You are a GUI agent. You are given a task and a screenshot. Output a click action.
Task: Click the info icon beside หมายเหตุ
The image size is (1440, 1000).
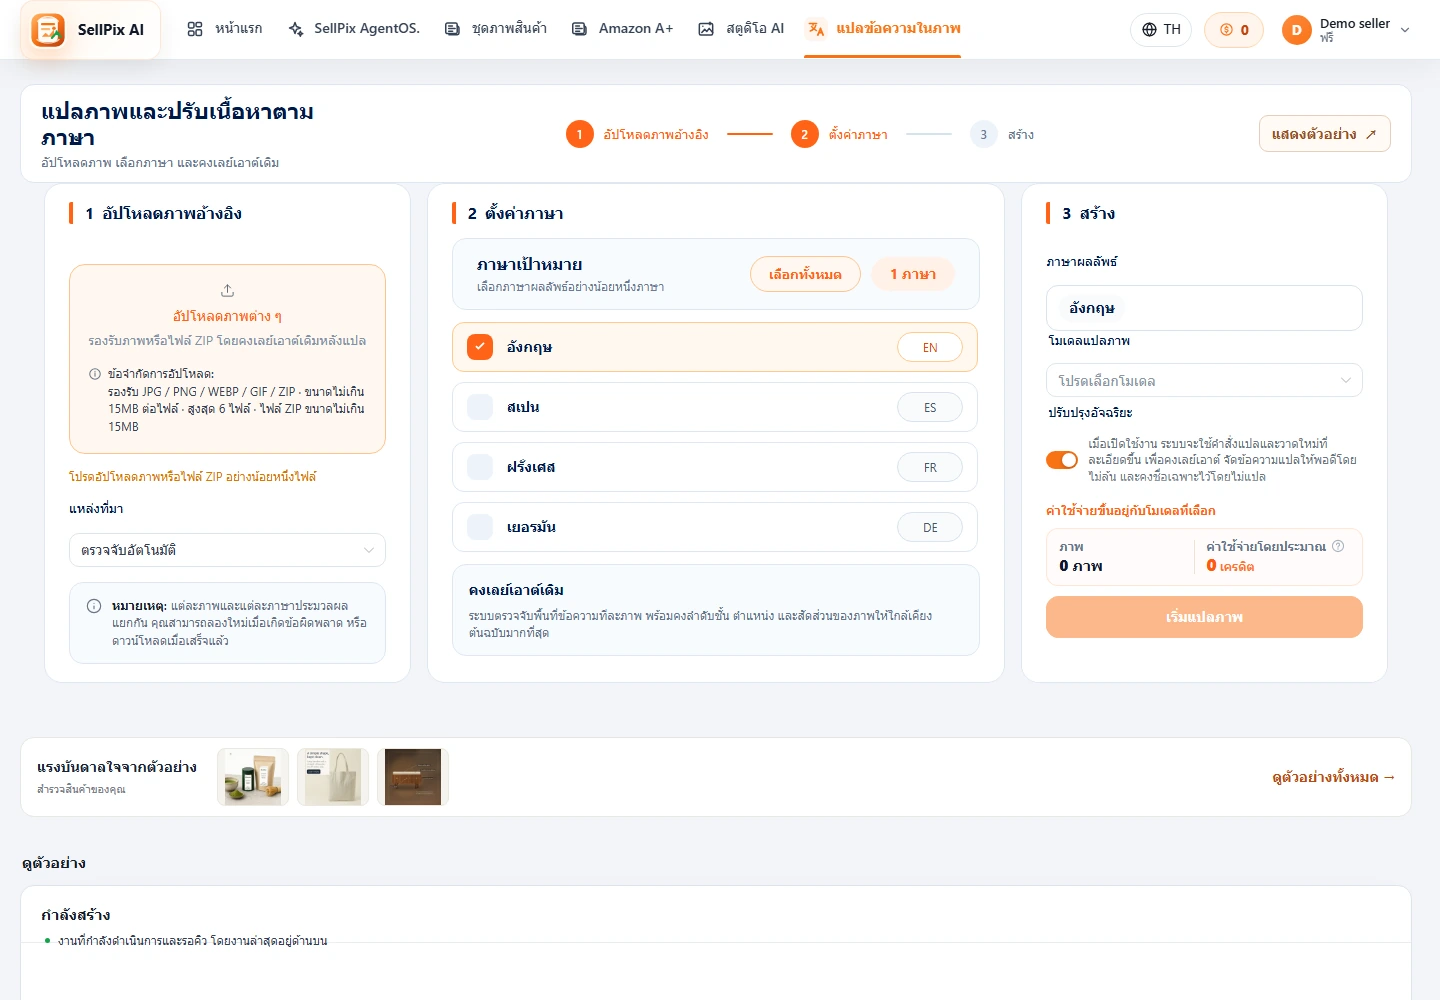tap(94, 606)
